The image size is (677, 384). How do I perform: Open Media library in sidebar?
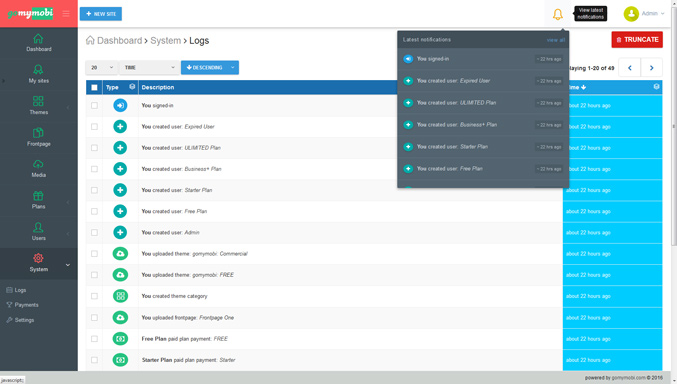[38, 168]
